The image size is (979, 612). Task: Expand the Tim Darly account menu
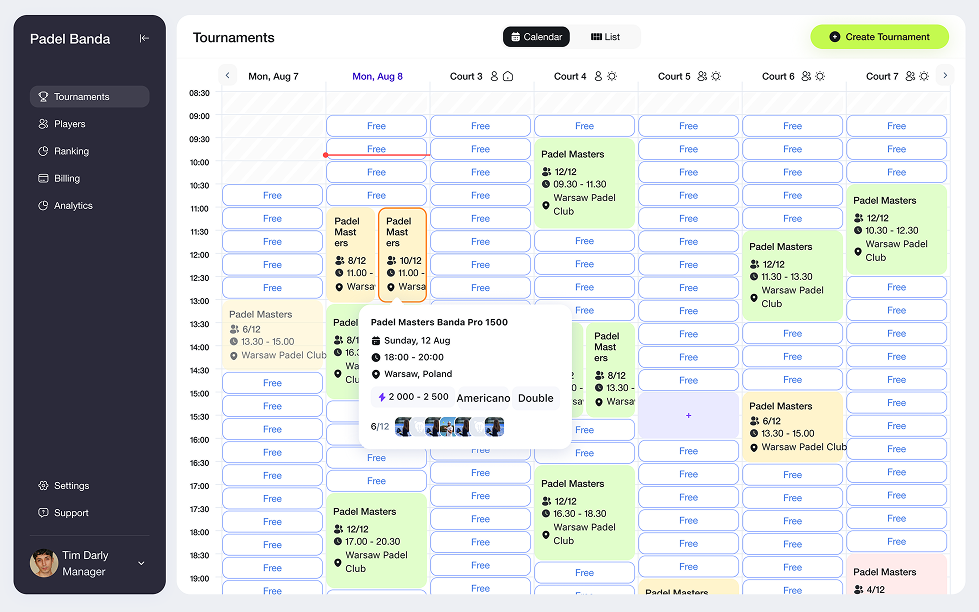(x=141, y=563)
